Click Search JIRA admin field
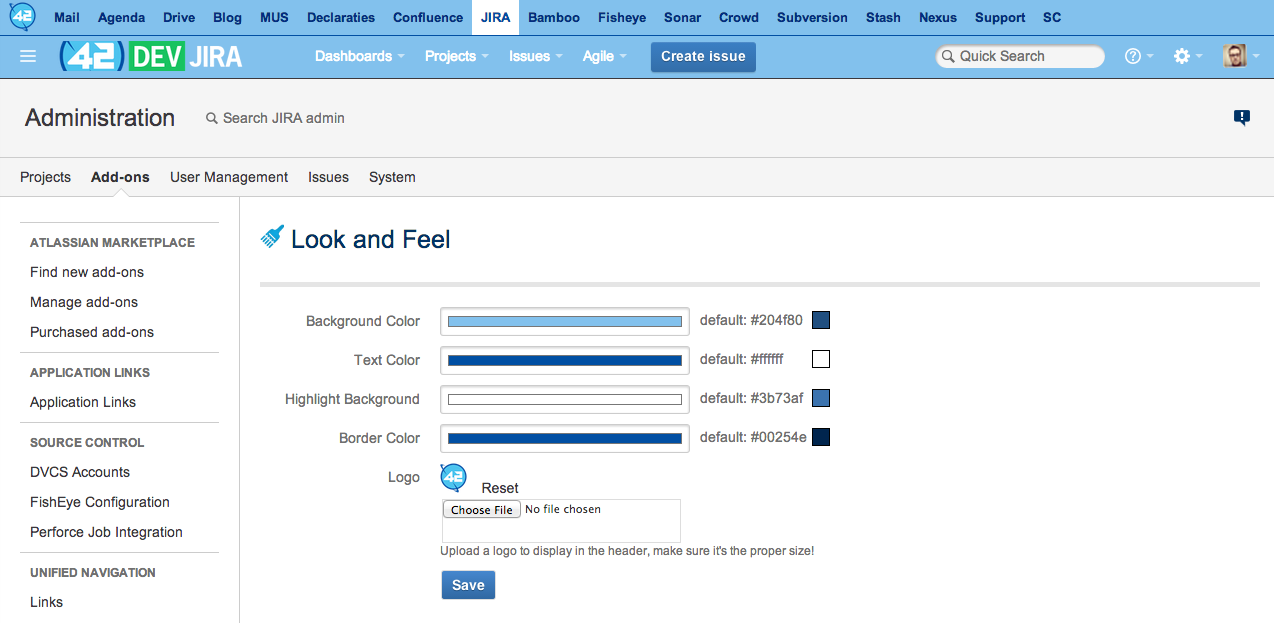The image size is (1274, 623). [x=275, y=118]
